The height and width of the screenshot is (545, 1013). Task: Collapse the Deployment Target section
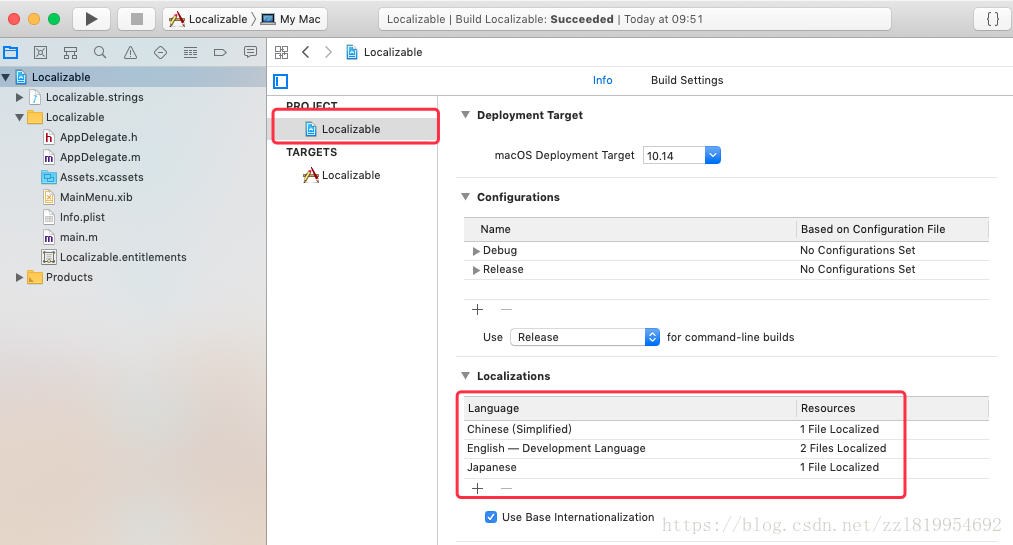[465, 115]
